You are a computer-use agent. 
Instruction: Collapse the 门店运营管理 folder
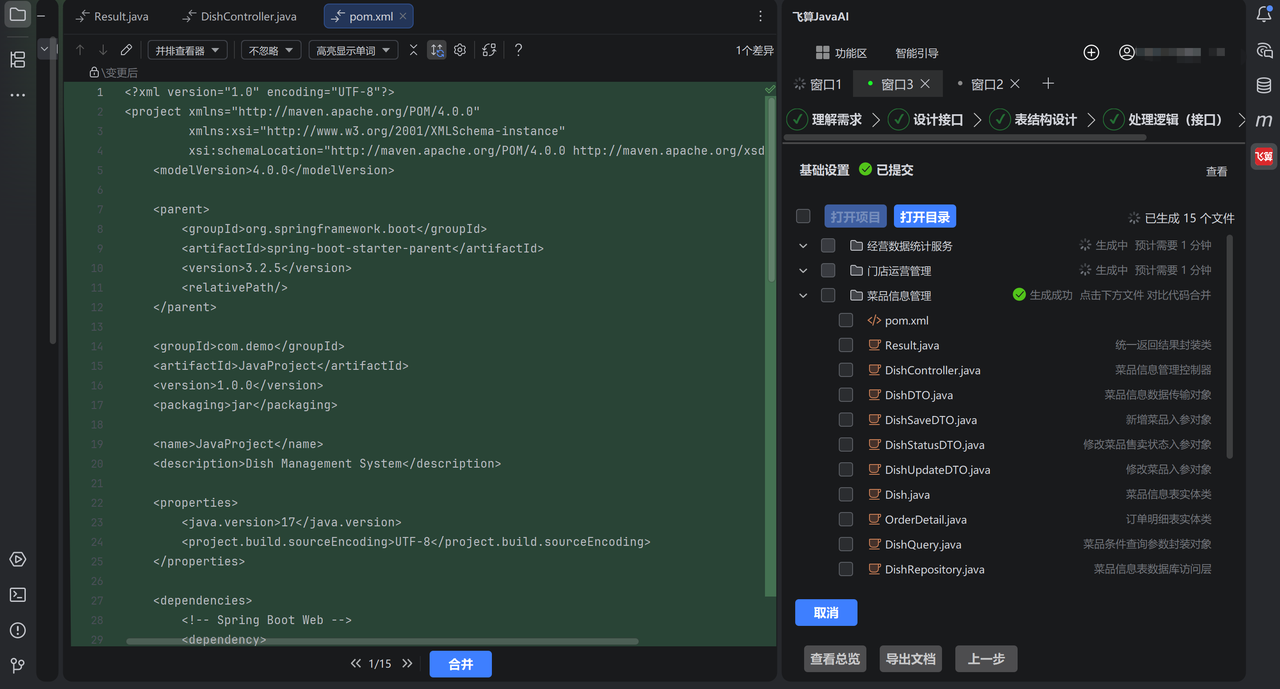[803, 270]
